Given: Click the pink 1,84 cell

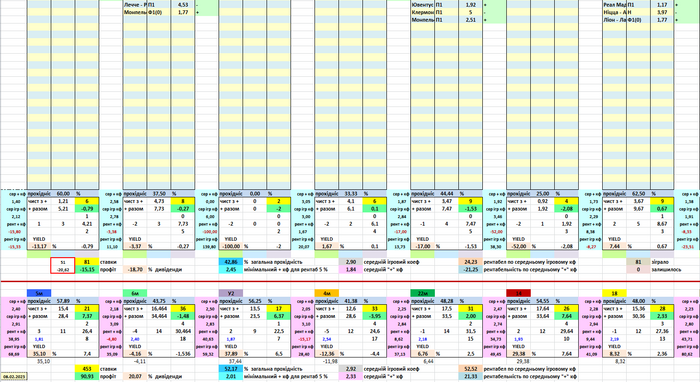Looking at the screenshot, I should (x=350, y=270).
